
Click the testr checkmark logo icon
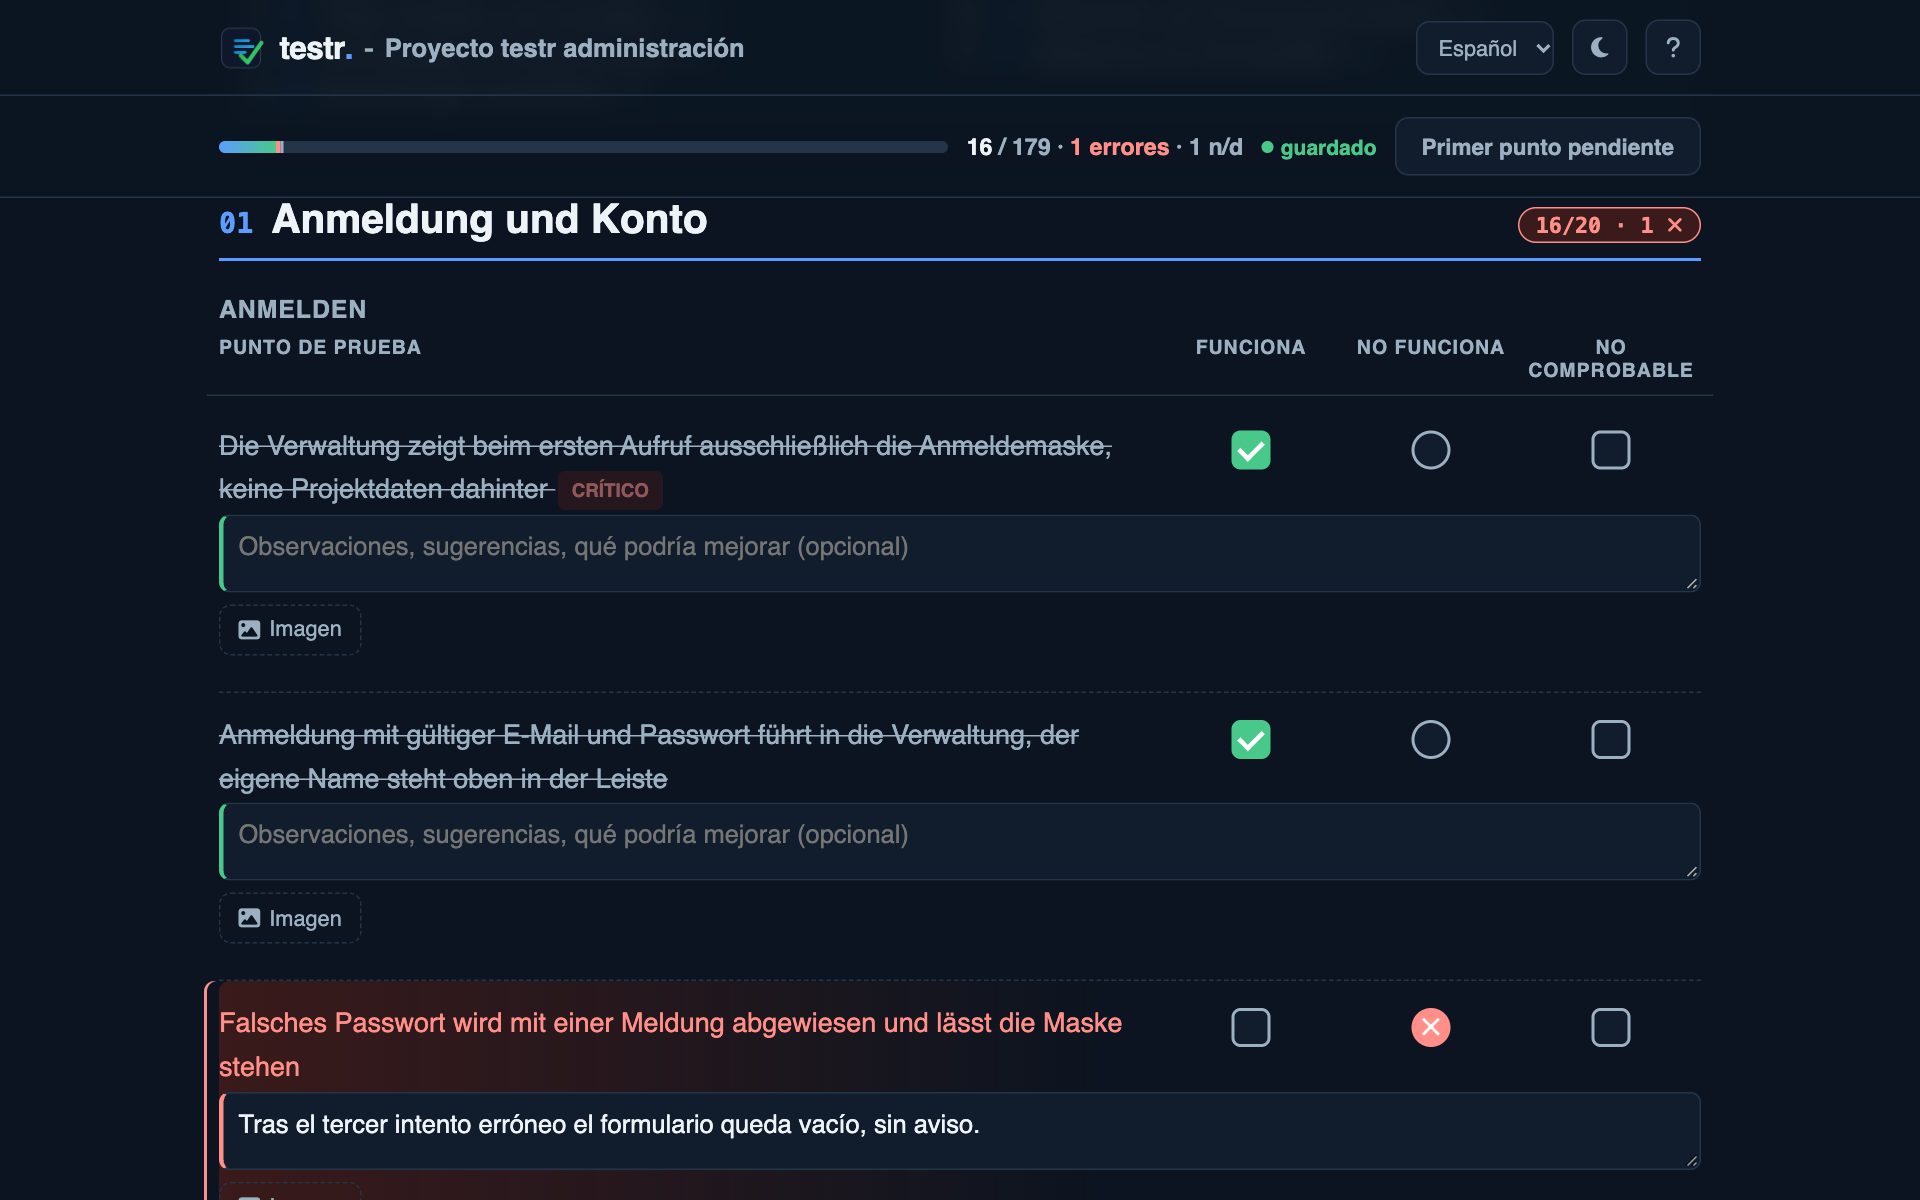(241, 48)
